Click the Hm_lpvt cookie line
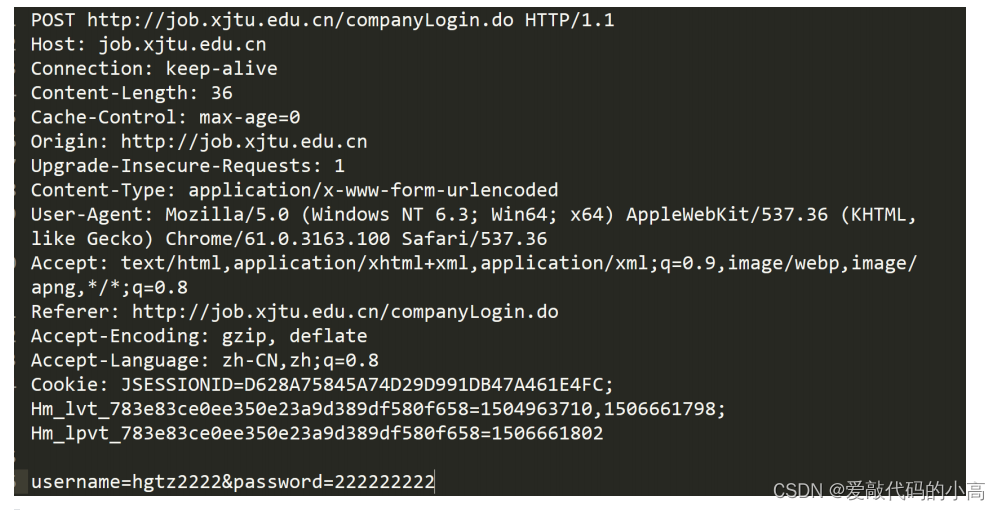The height and width of the screenshot is (510, 1000). pyautogui.click(x=317, y=434)
